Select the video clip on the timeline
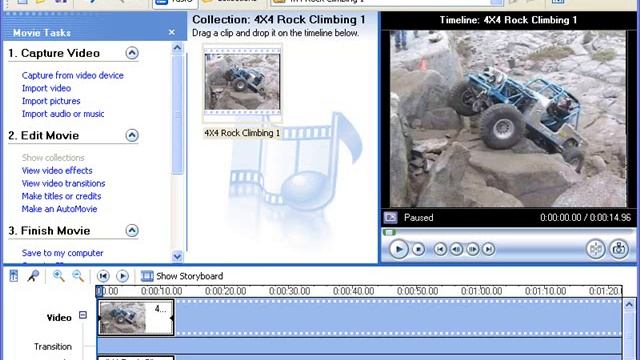The height and width of the screenshot is (360, 640). pyautogui.click(x=136, y=318)
